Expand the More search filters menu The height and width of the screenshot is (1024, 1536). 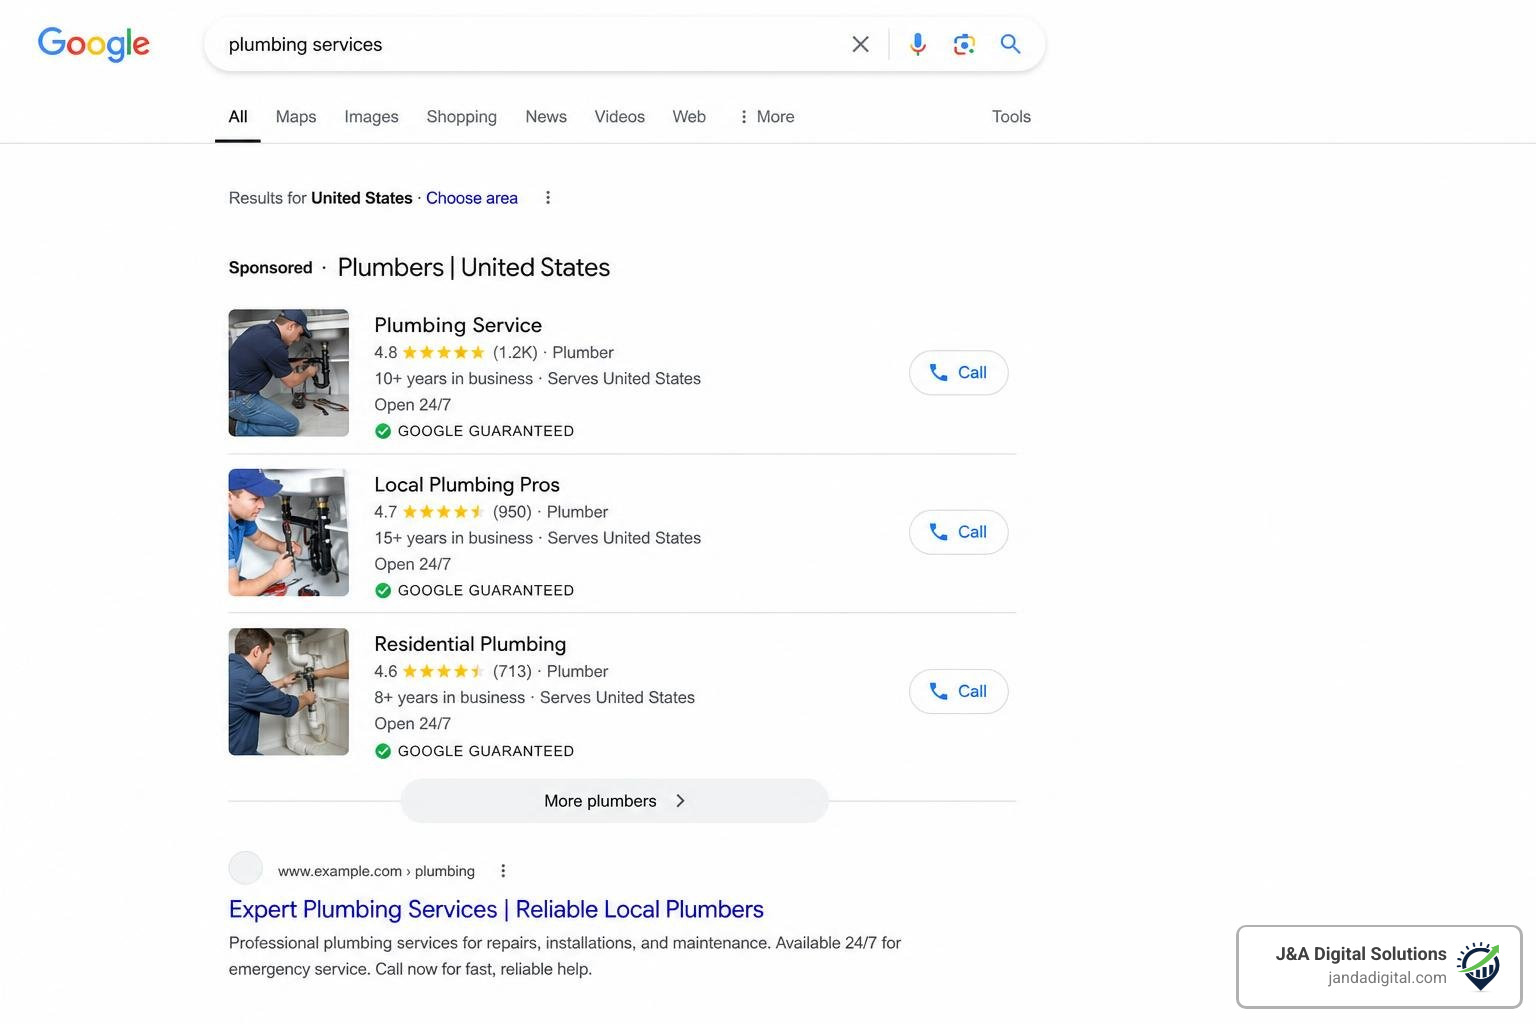pyautogui.click(x=766, y=117)
